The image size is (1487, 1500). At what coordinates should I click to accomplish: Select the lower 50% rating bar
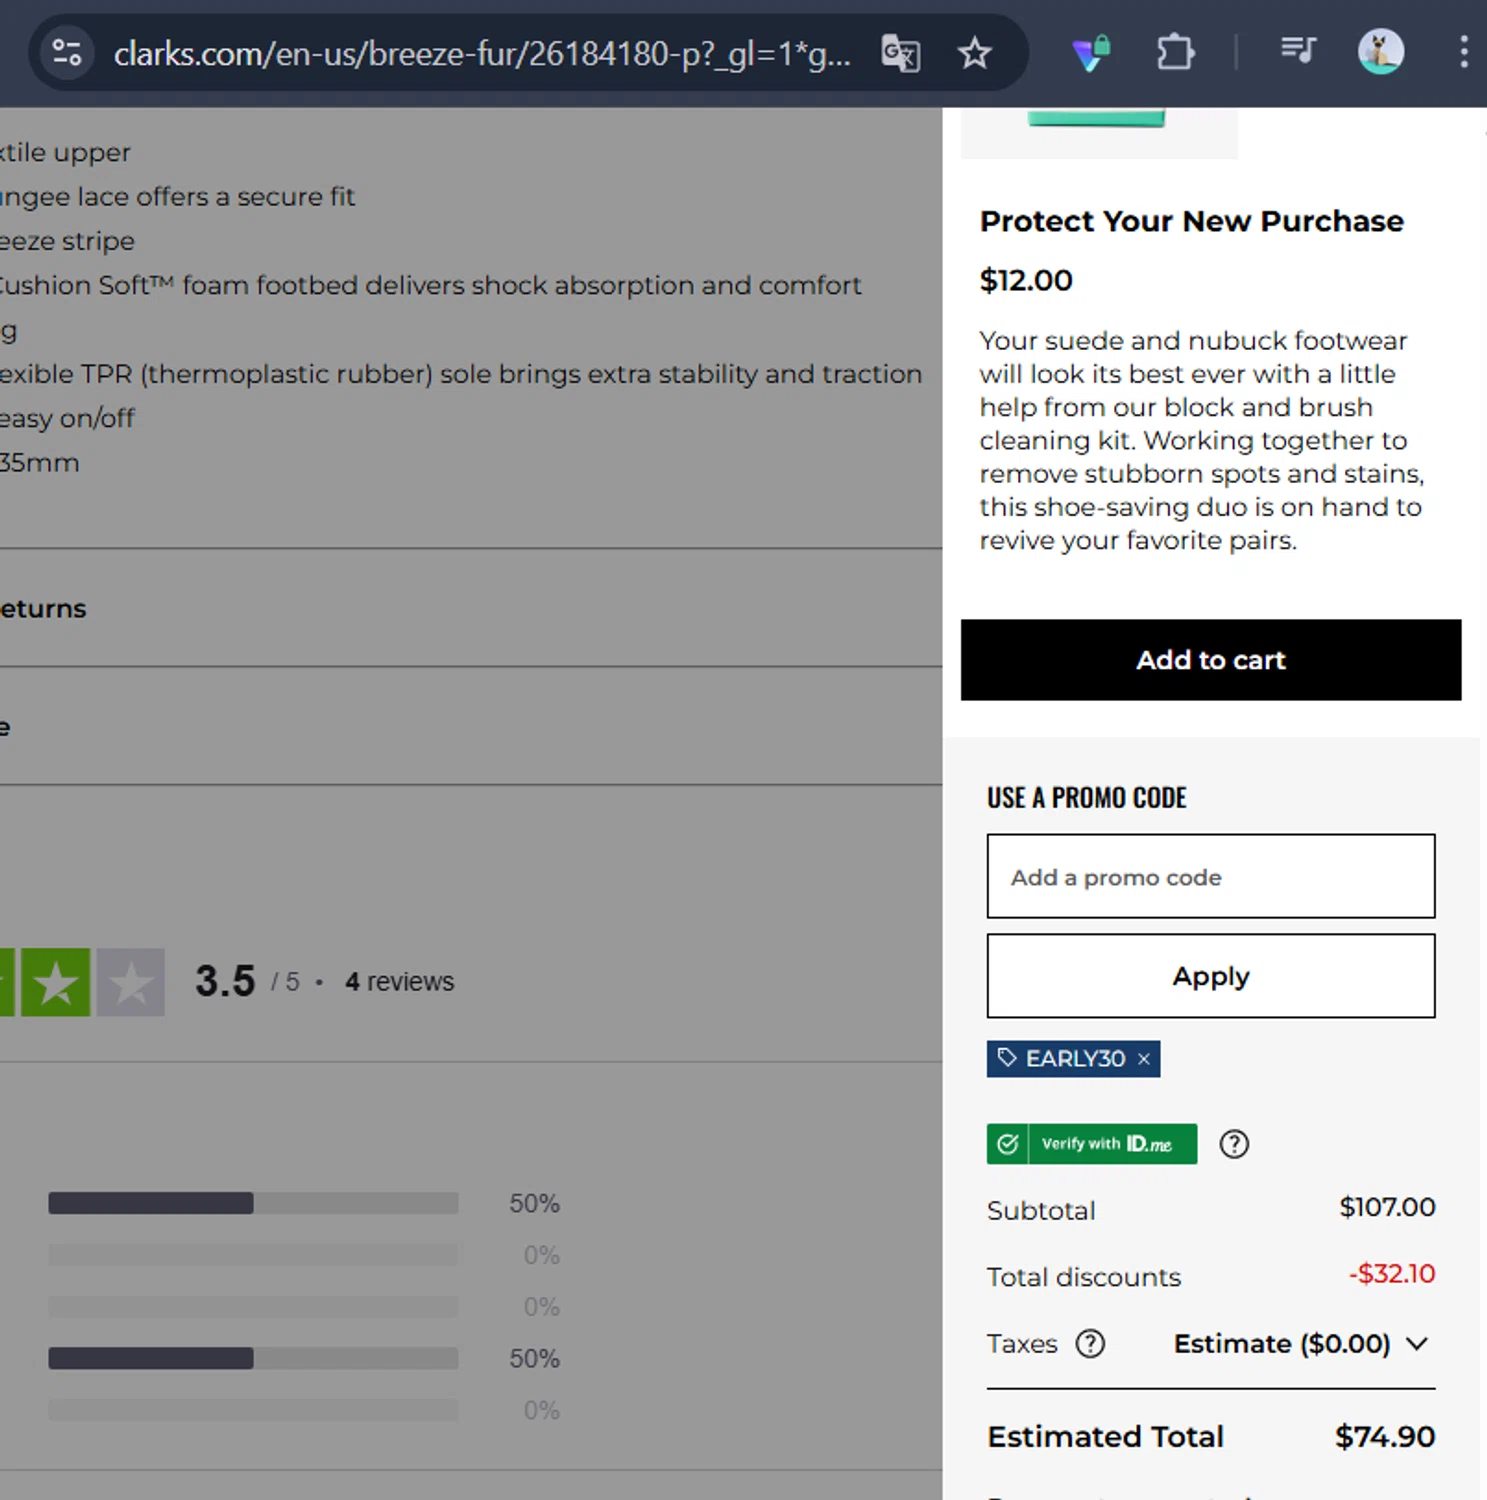pyautogui.click(x=253, y=1358)
